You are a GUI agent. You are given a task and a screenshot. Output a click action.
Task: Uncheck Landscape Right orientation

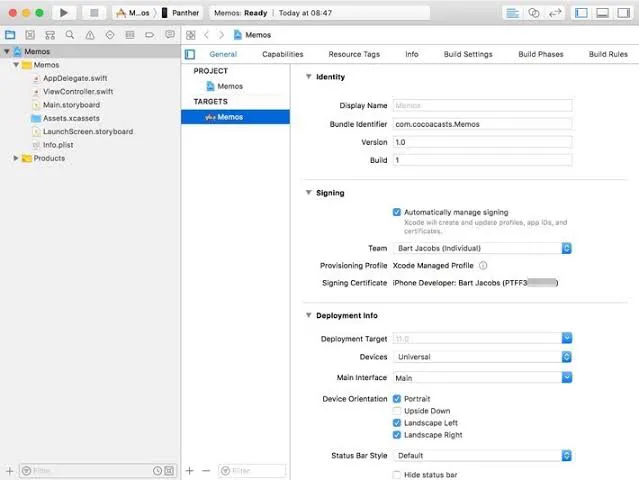(x=397, y=435)
